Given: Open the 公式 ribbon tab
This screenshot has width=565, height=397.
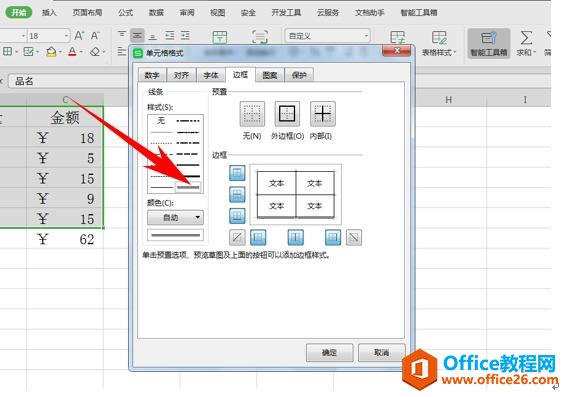Looking at the screenshot, I should pyautogui.click(x=125, y=13).
